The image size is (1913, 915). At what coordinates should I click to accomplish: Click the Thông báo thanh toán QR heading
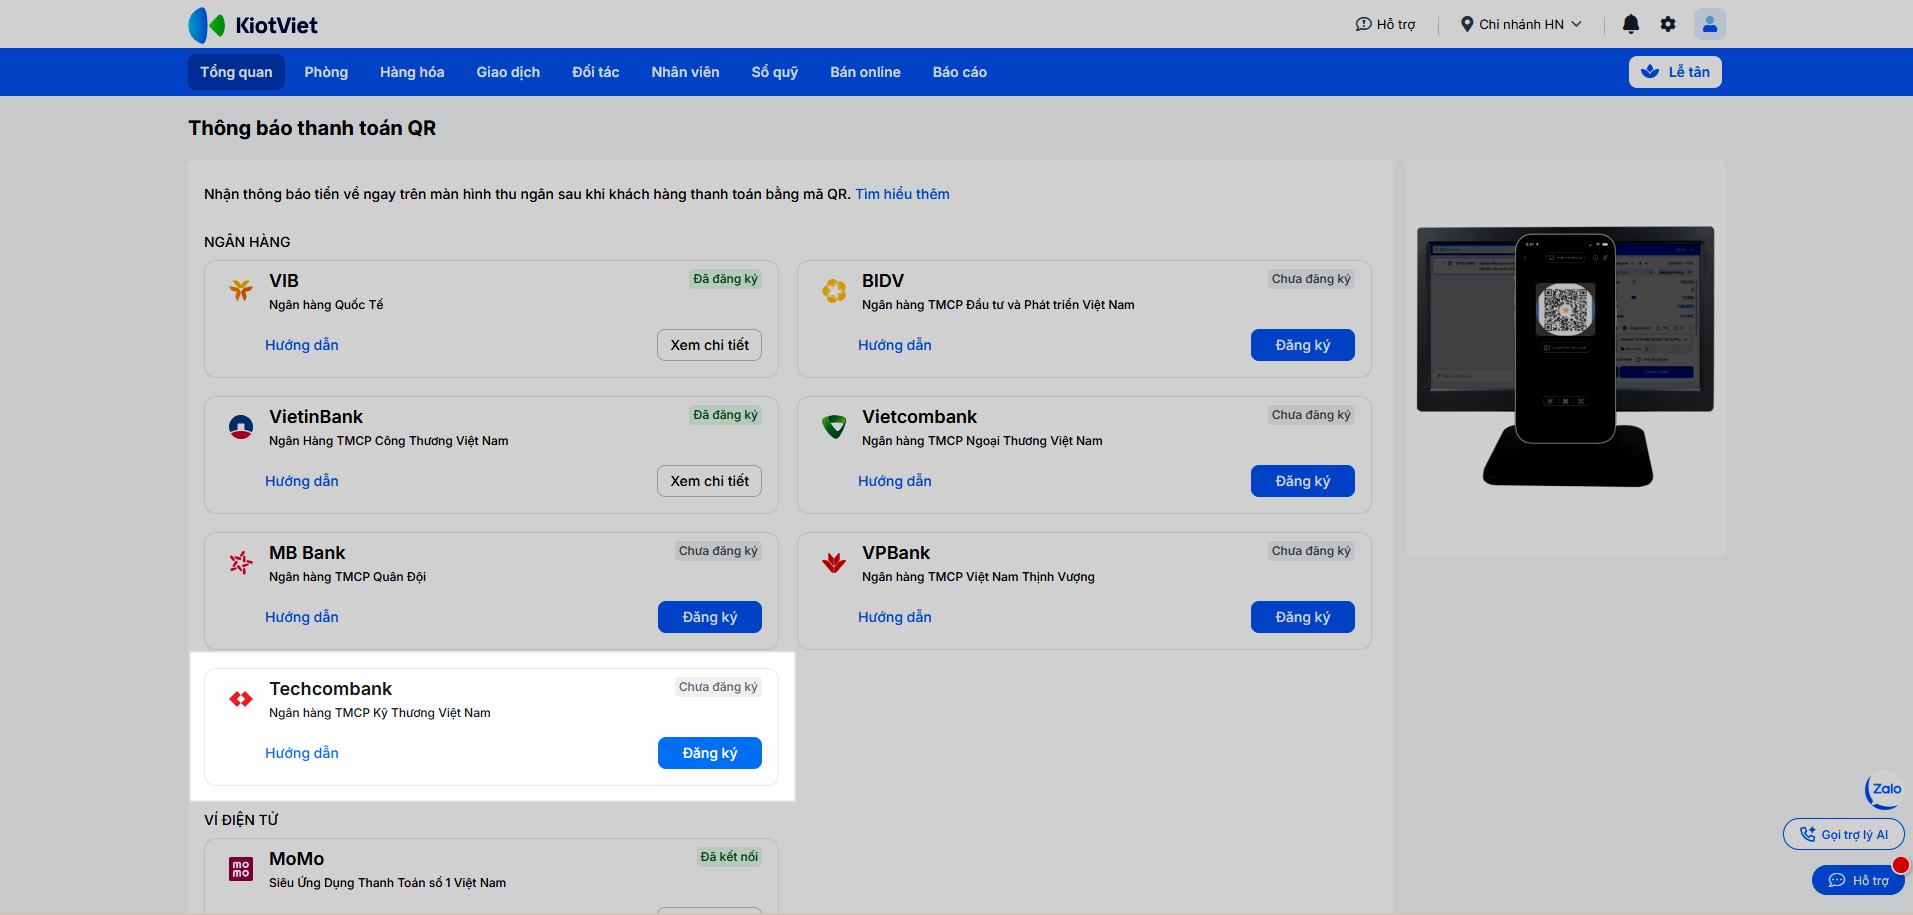click(312, 128)
